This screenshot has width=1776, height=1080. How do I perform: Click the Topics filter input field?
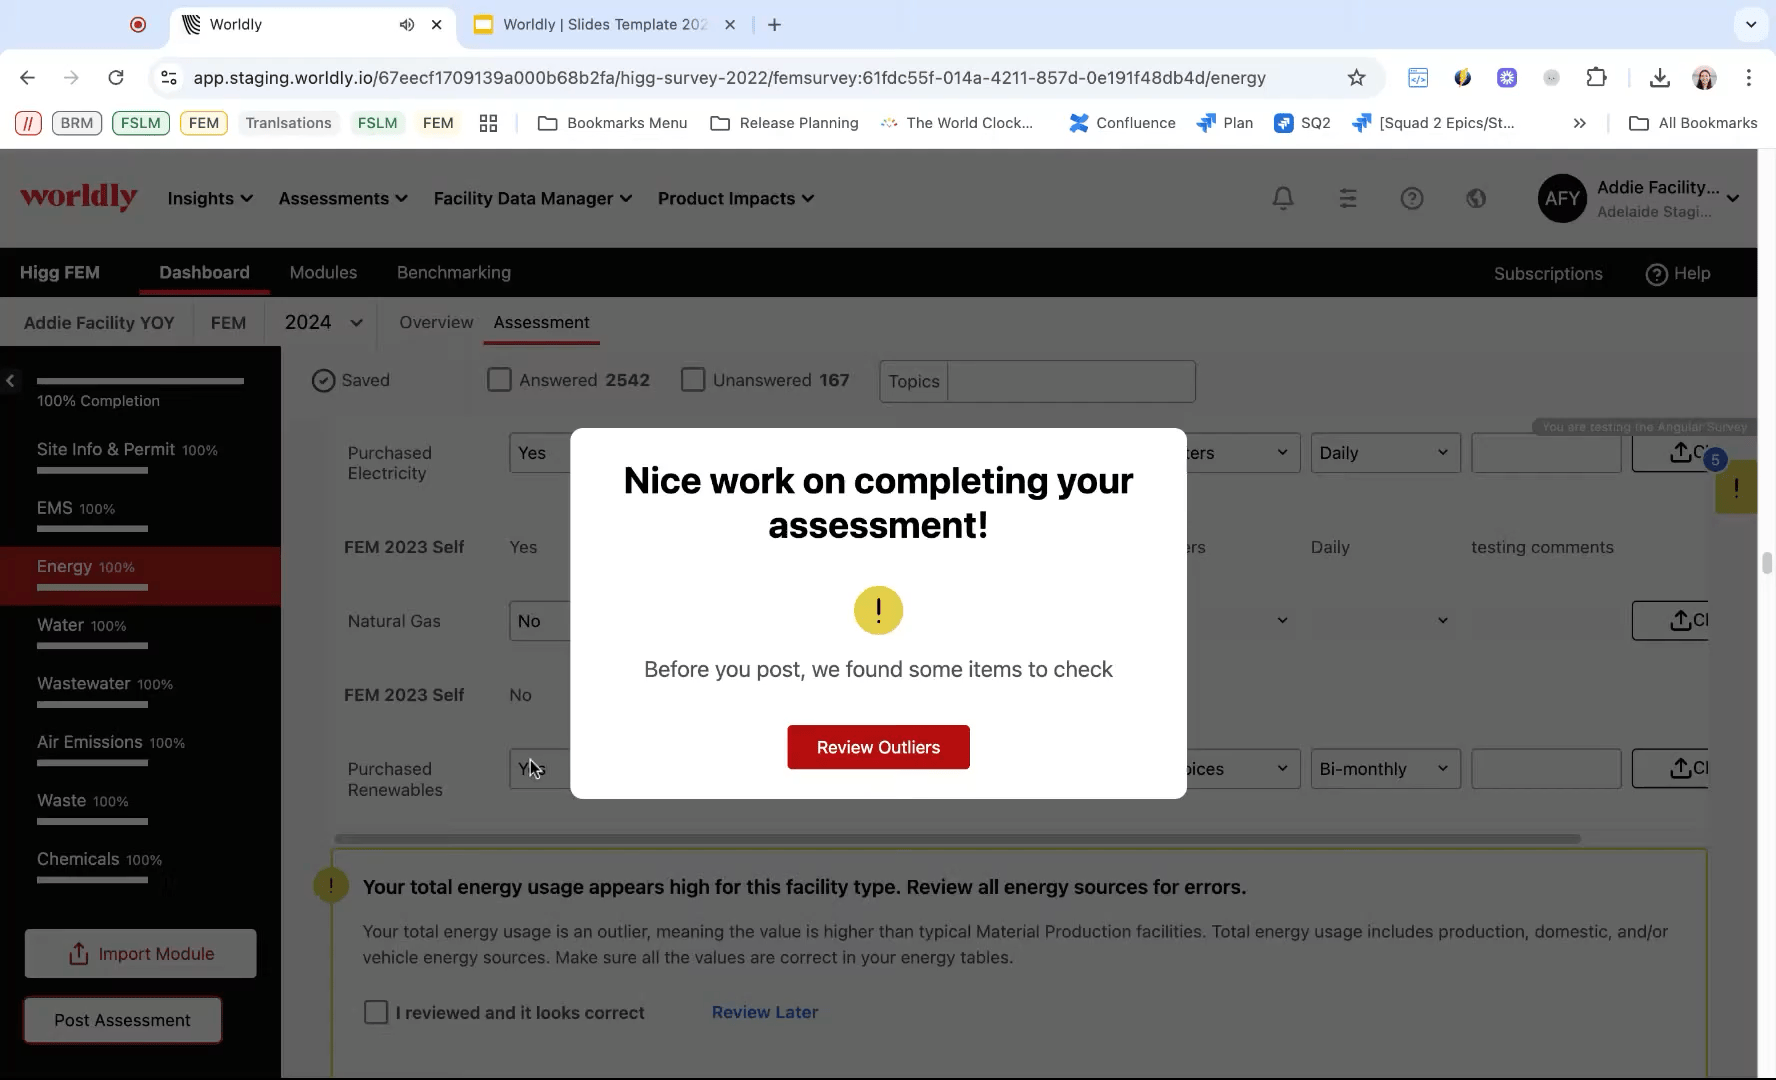pos(1070,381)
